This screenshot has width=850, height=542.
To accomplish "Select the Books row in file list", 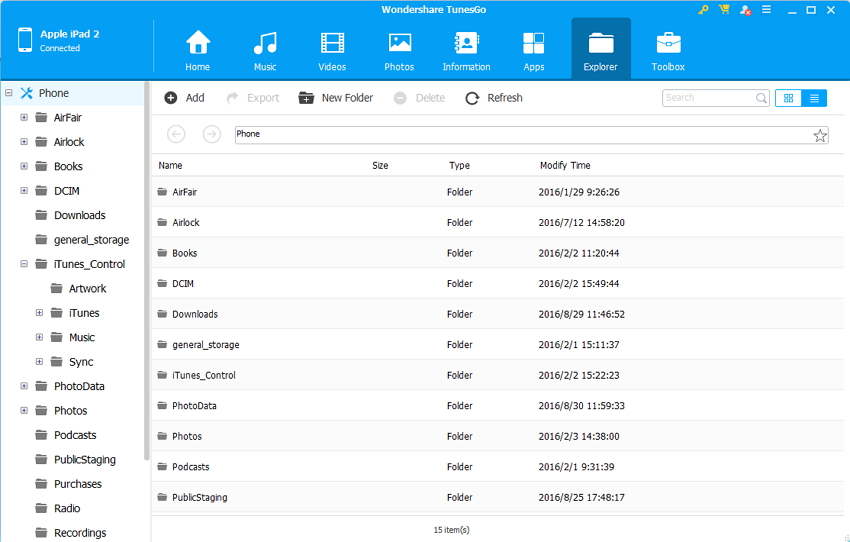I will tap(498, 253).
